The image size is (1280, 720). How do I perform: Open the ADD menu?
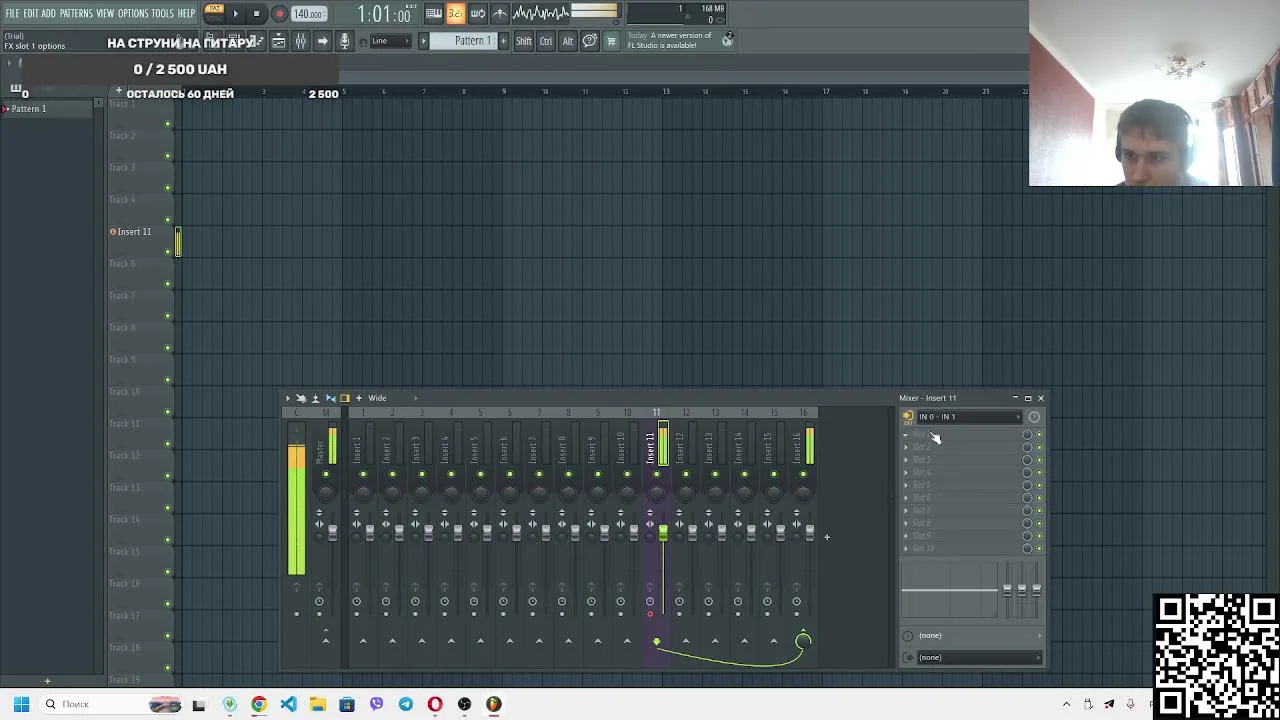point(48,13)
